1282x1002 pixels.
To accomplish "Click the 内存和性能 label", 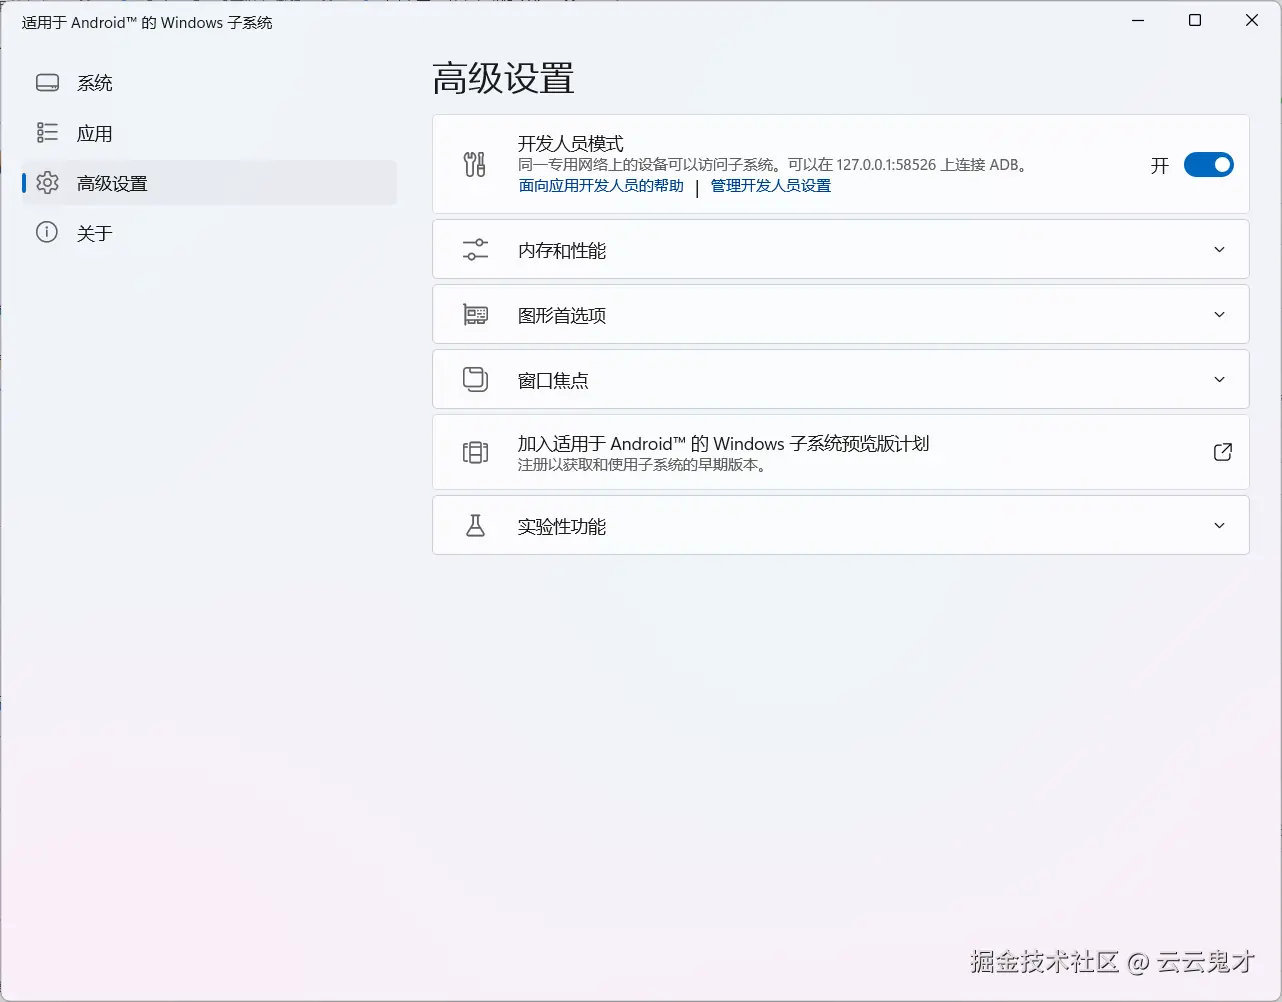I will pyautogui.click(x=562, y=251).
